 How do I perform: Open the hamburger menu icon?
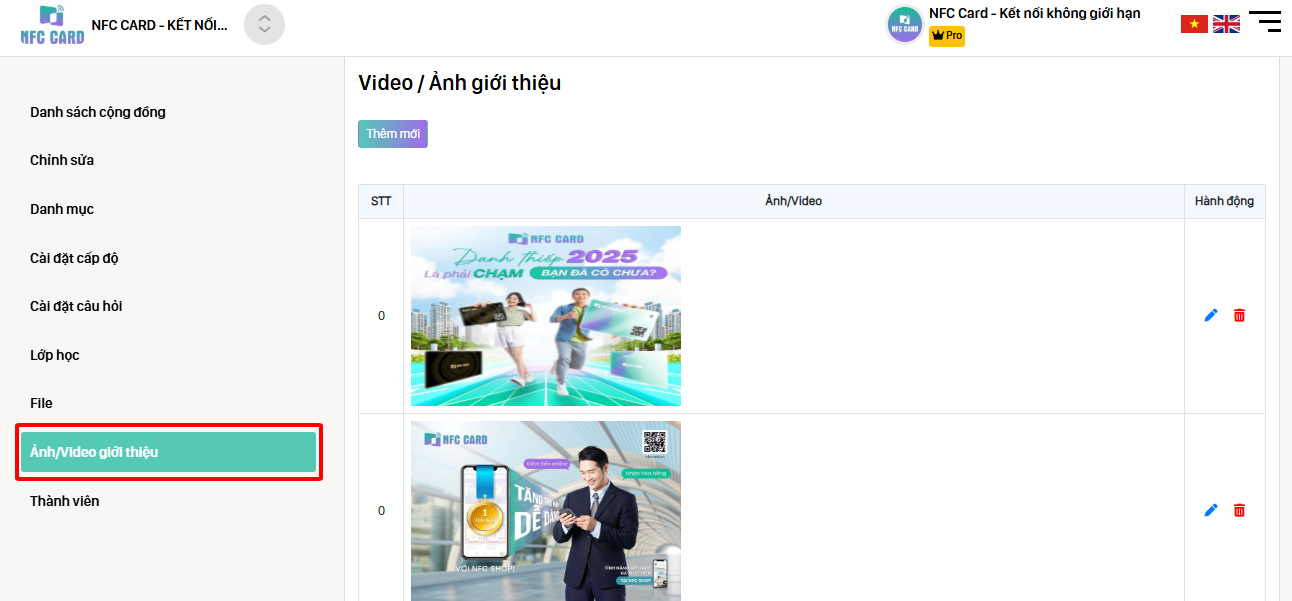tap(1264, 22)
